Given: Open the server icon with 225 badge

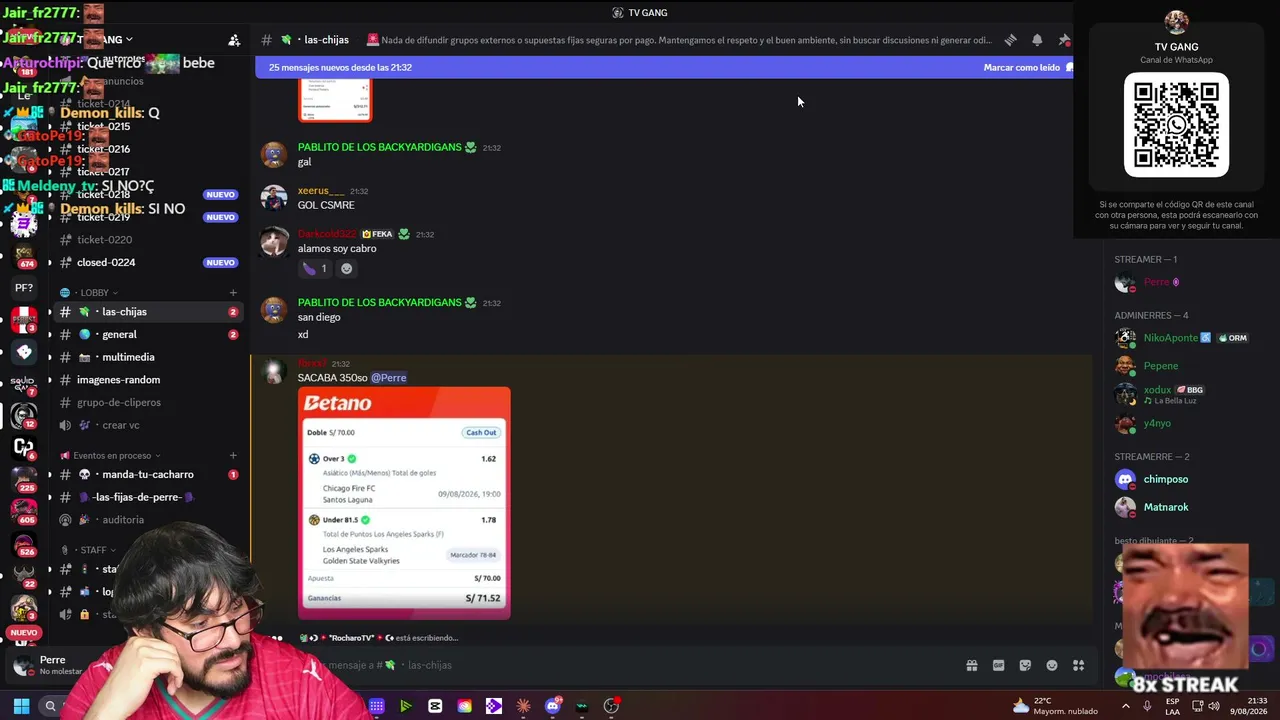Looking at the screenshot, I should coord(24,479).
